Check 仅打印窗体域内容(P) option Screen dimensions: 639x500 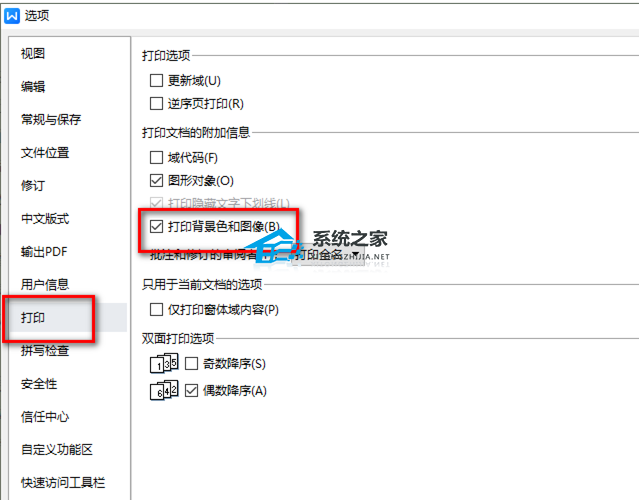pyautogui.click(x=156, y=310)
